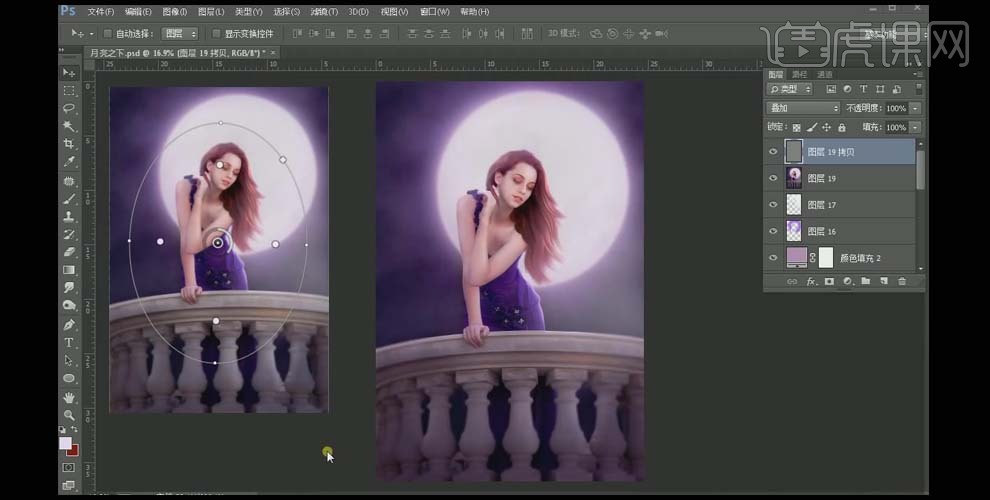Image resolution: width=990 pixels, height=500 pixels.
Task: Select the Dodge tool
Action: 69,305
